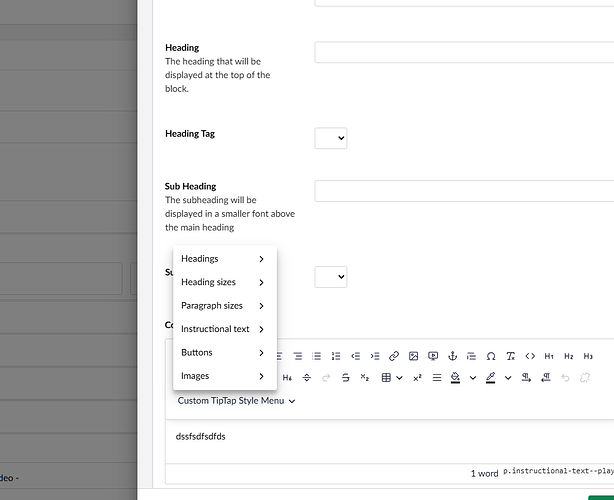Insert a link with the chain icon
Screen dimensions: 614x500
(x=394, y=356)
